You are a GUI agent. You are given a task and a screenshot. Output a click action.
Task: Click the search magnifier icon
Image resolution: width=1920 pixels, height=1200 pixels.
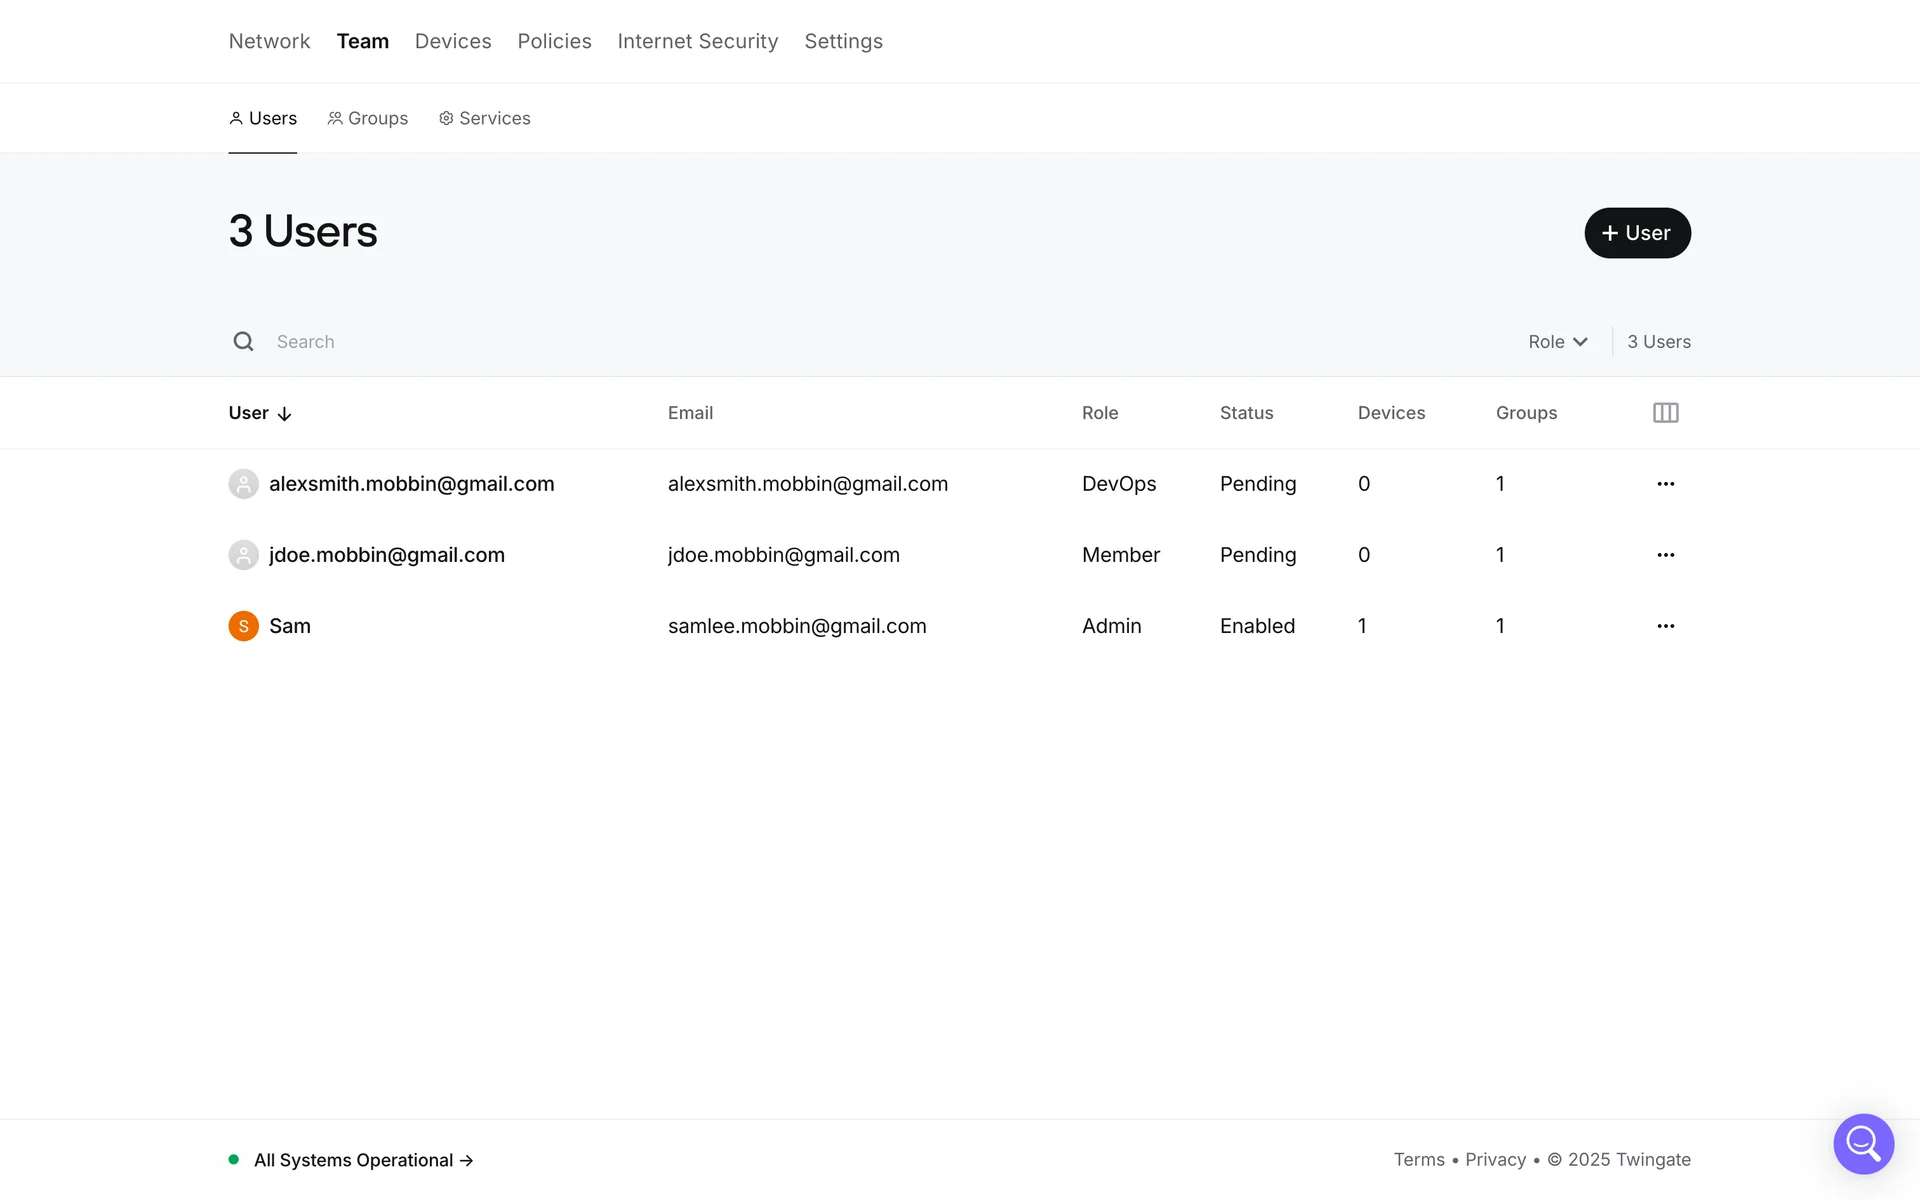(243, 342)
